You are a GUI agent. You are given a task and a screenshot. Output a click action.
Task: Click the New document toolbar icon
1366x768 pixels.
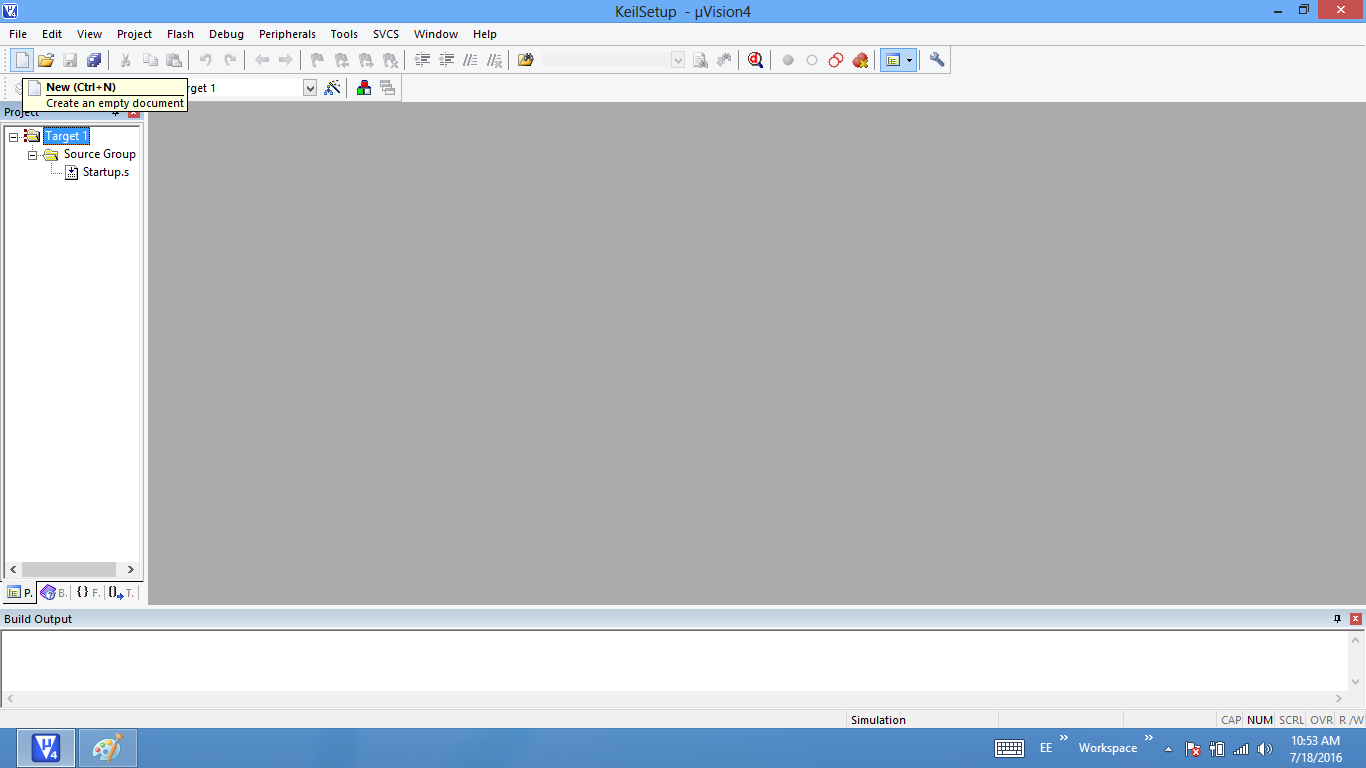[22, 60]
